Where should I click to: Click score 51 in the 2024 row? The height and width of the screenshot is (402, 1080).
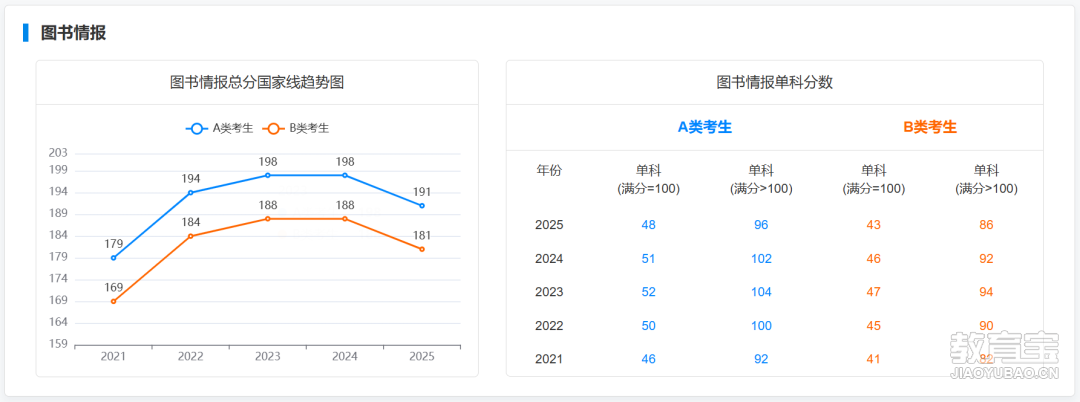(648, 259)
